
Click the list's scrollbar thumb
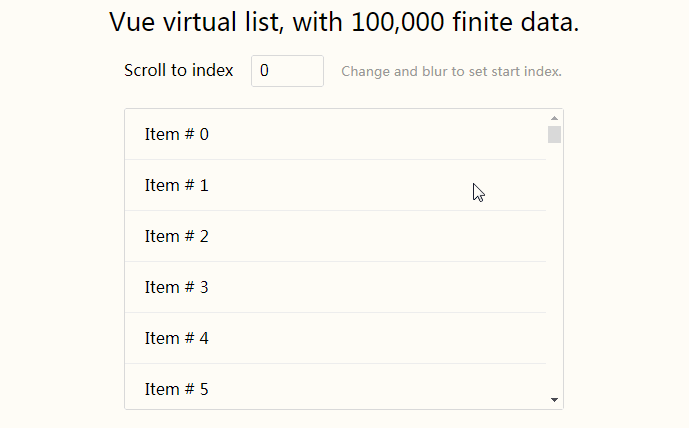(555, 135)
